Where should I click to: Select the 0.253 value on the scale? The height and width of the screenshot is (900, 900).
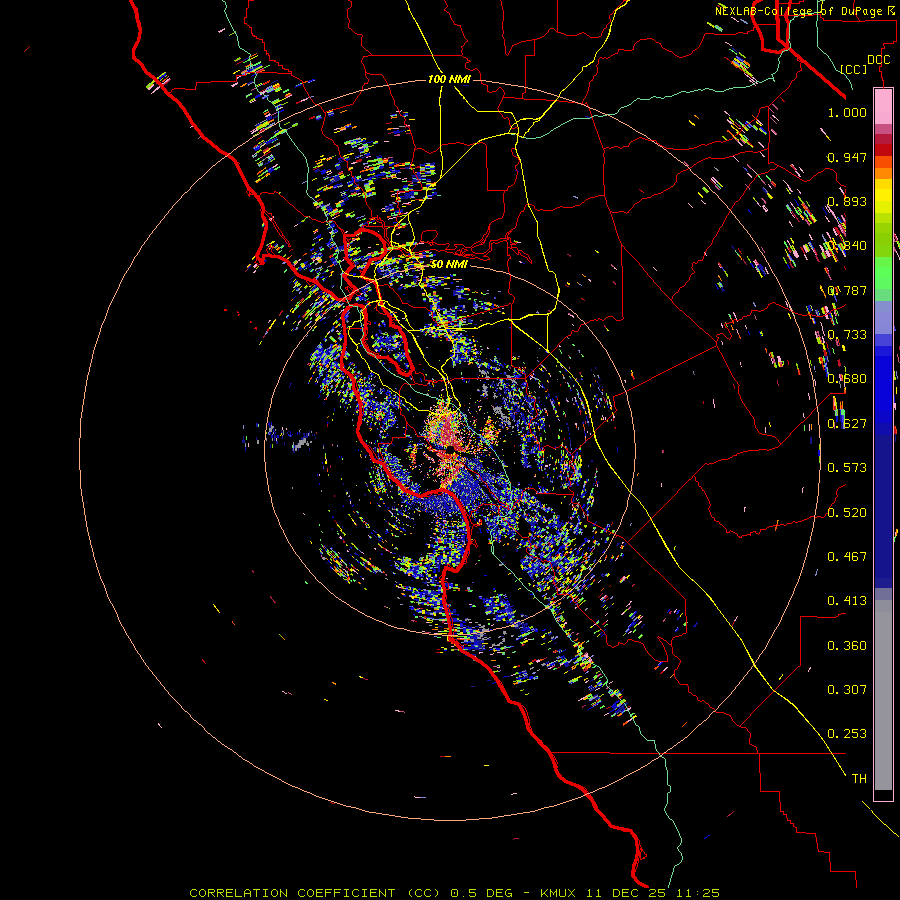click(x=847, y=734)
